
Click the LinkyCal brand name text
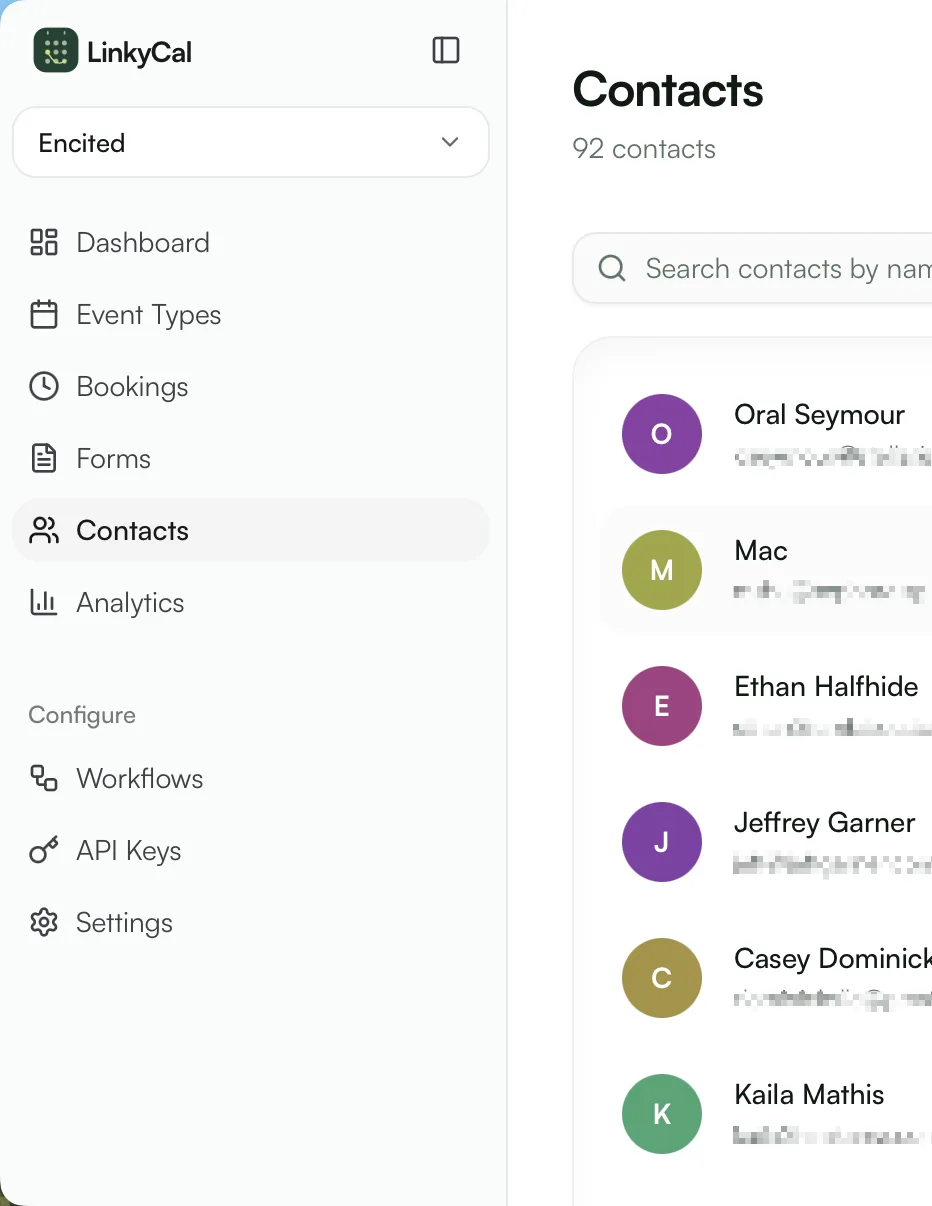(140, 52)
